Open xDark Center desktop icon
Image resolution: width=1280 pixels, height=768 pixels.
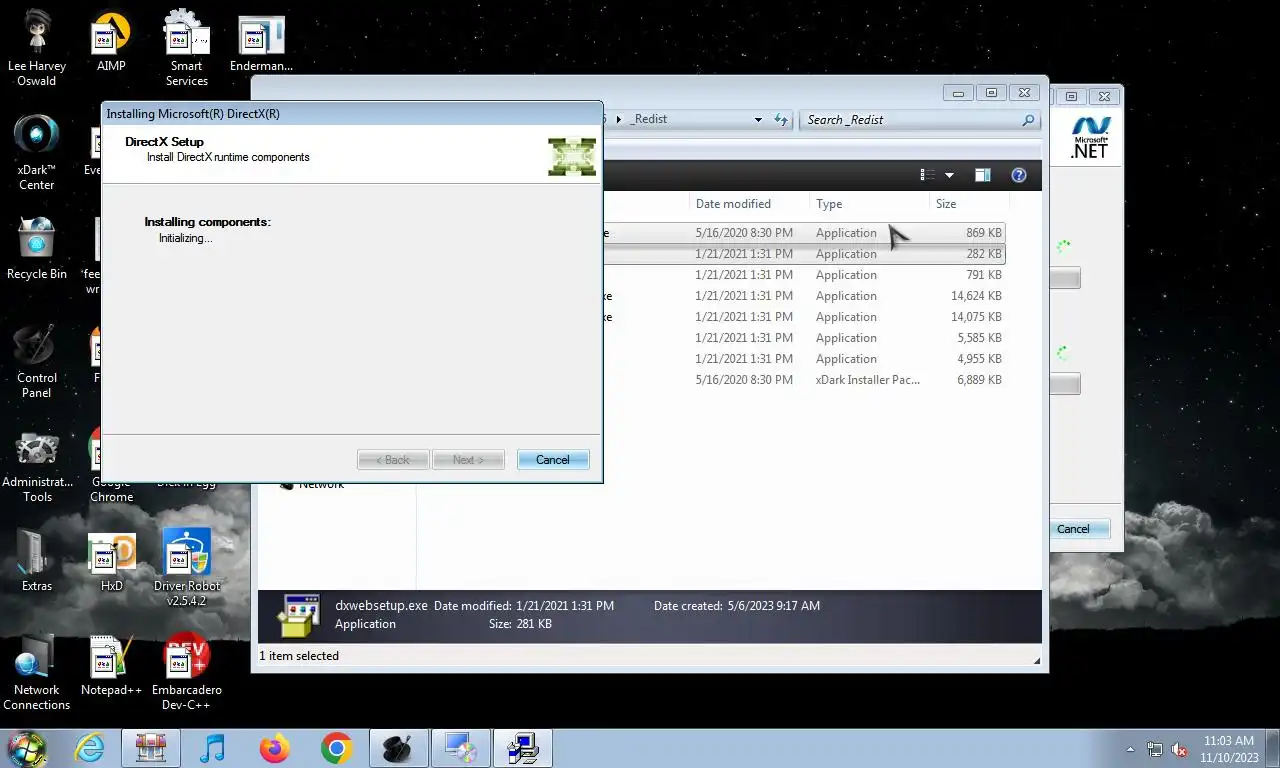(37, 153)
